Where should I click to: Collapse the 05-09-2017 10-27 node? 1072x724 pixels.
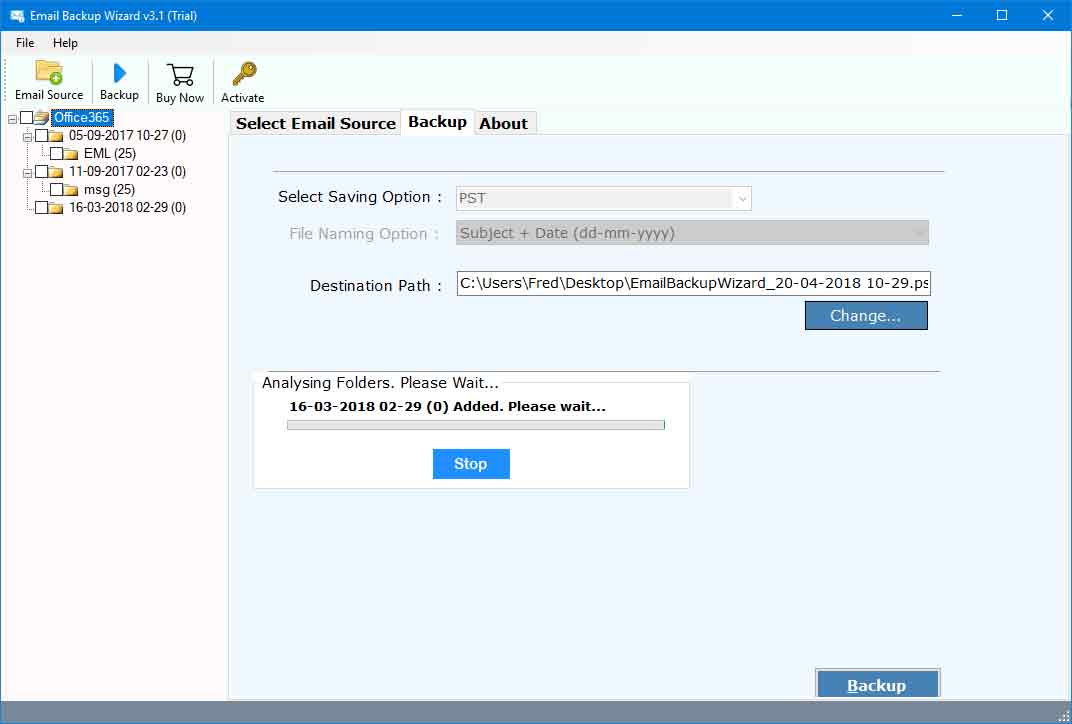coord(27,137)
